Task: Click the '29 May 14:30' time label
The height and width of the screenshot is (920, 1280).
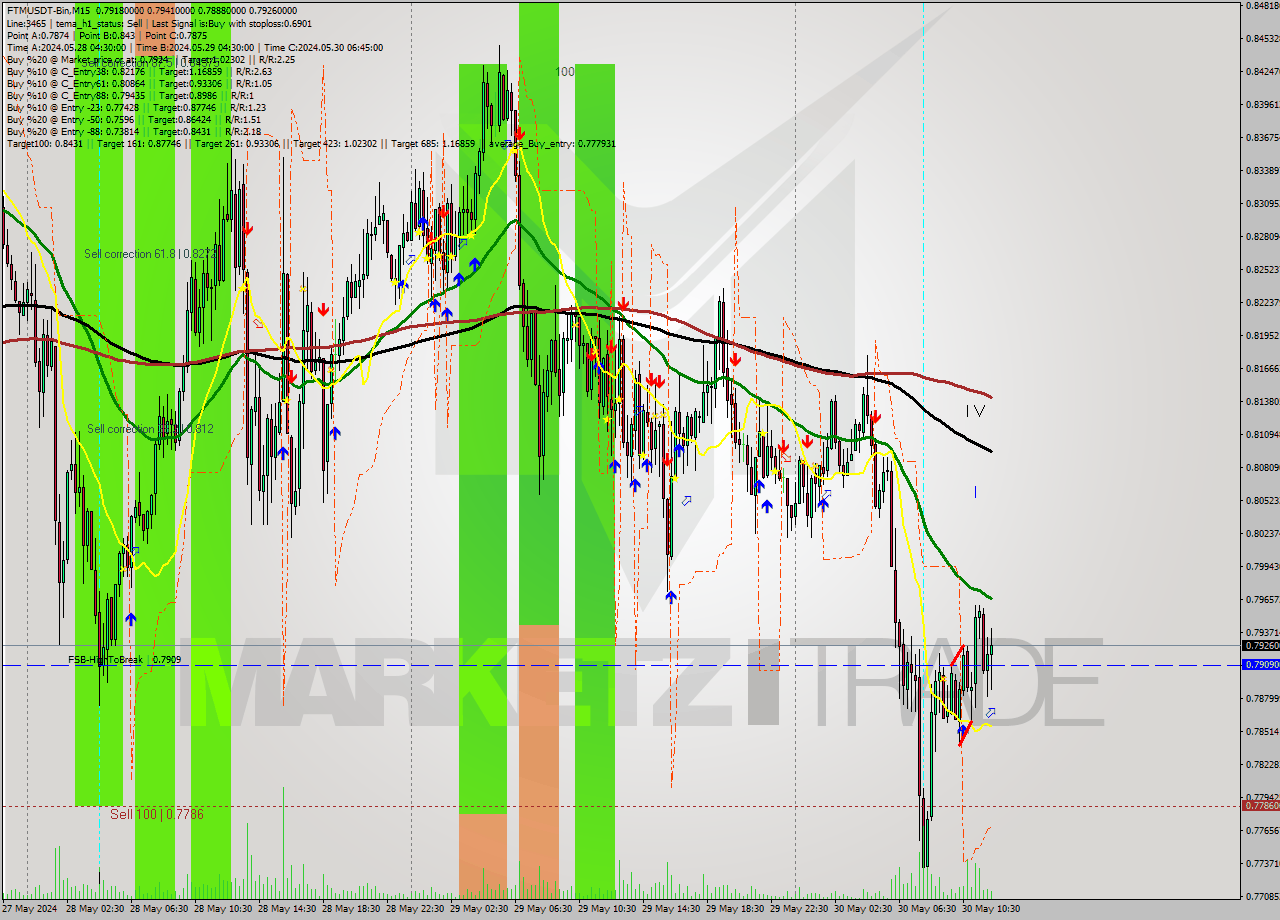Action: [x=671, y=909]
